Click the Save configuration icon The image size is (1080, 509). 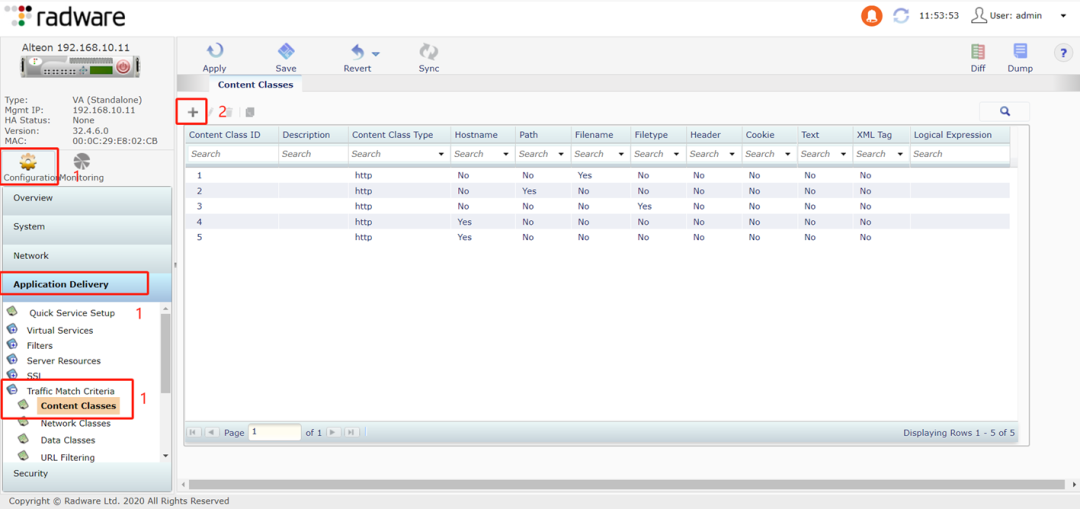pos(286,52)
